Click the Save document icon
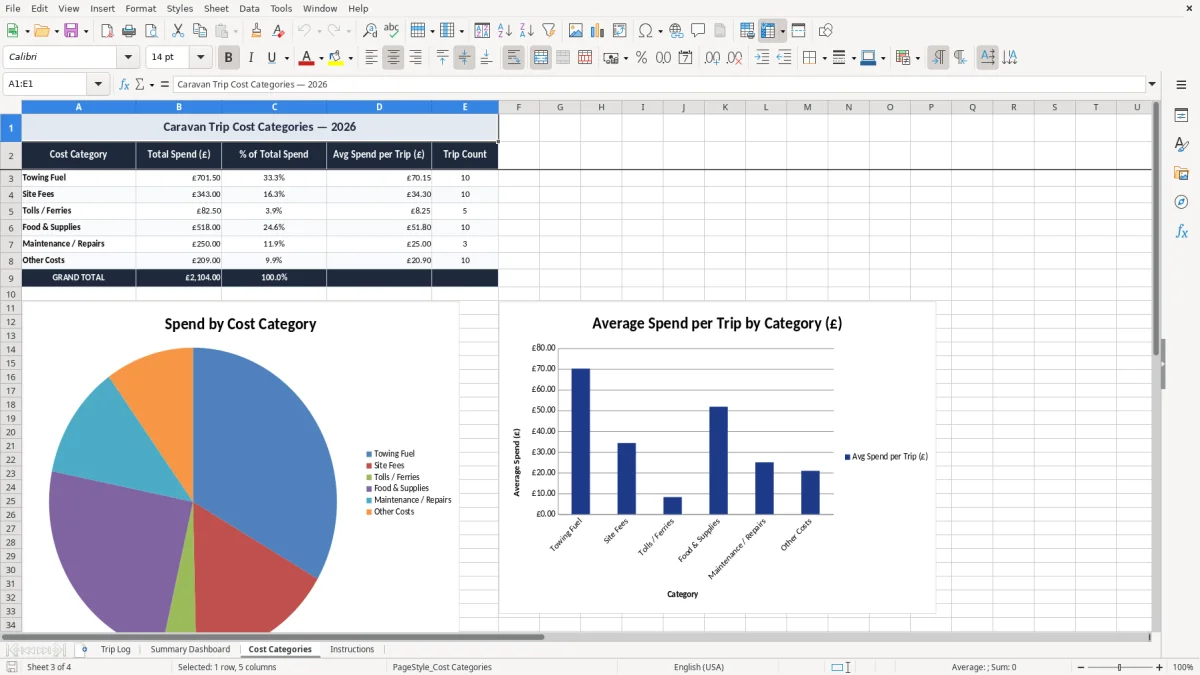 click(71, 31)
